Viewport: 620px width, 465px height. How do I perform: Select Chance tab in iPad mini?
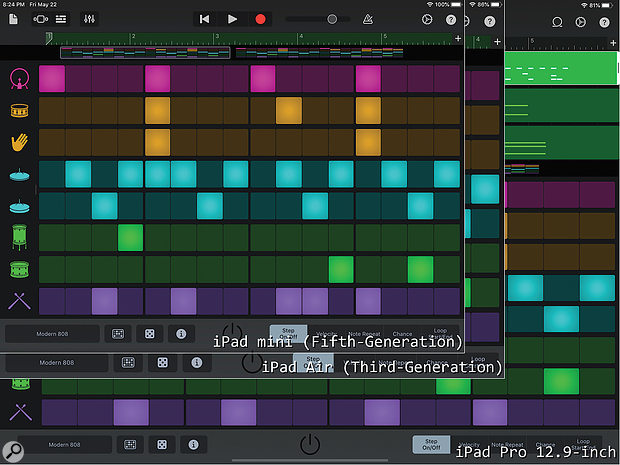[x=402, y=334]
